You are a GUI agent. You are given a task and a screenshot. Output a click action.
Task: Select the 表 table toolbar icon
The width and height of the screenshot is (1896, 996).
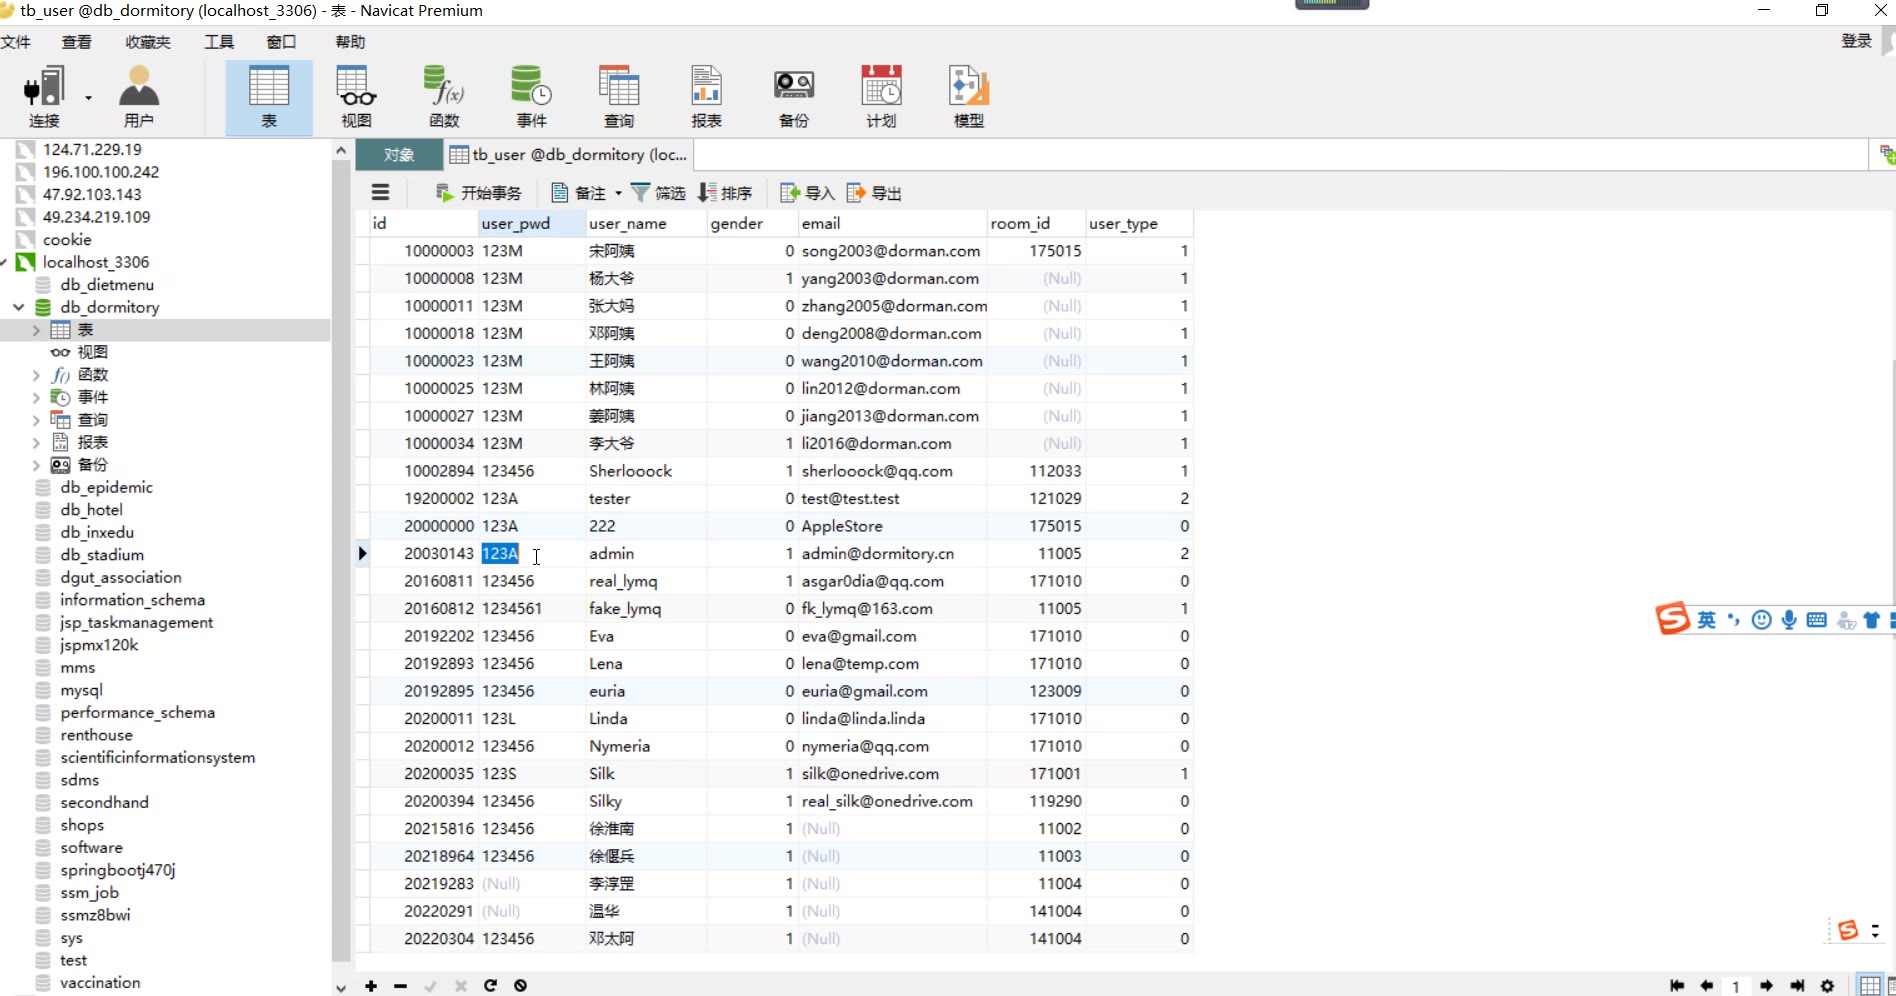(x=269, y=97)
